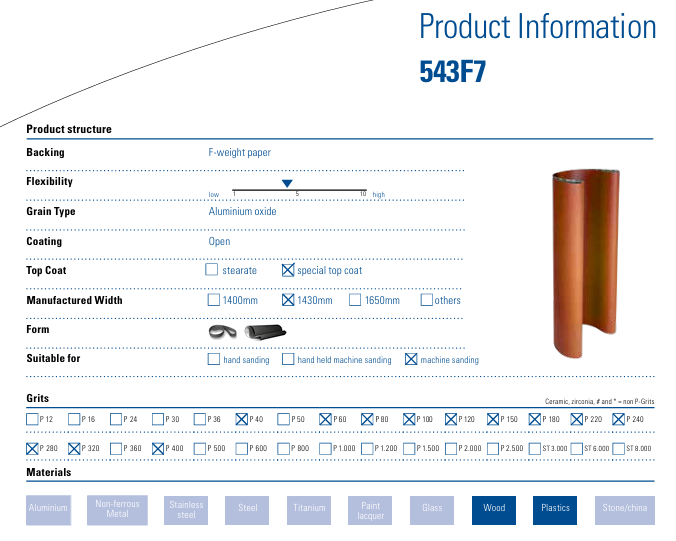Uncheck the P 400 grit box

(158, 449)
